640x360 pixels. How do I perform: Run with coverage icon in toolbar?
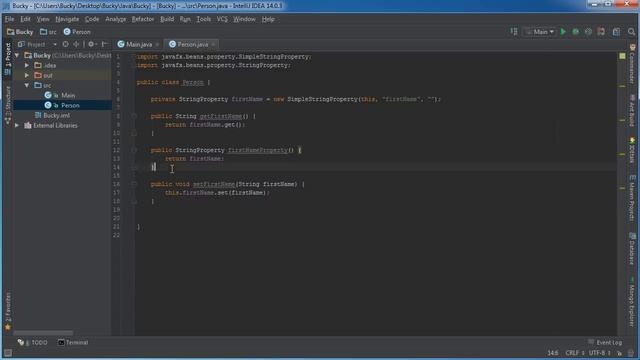pos(588,31)
